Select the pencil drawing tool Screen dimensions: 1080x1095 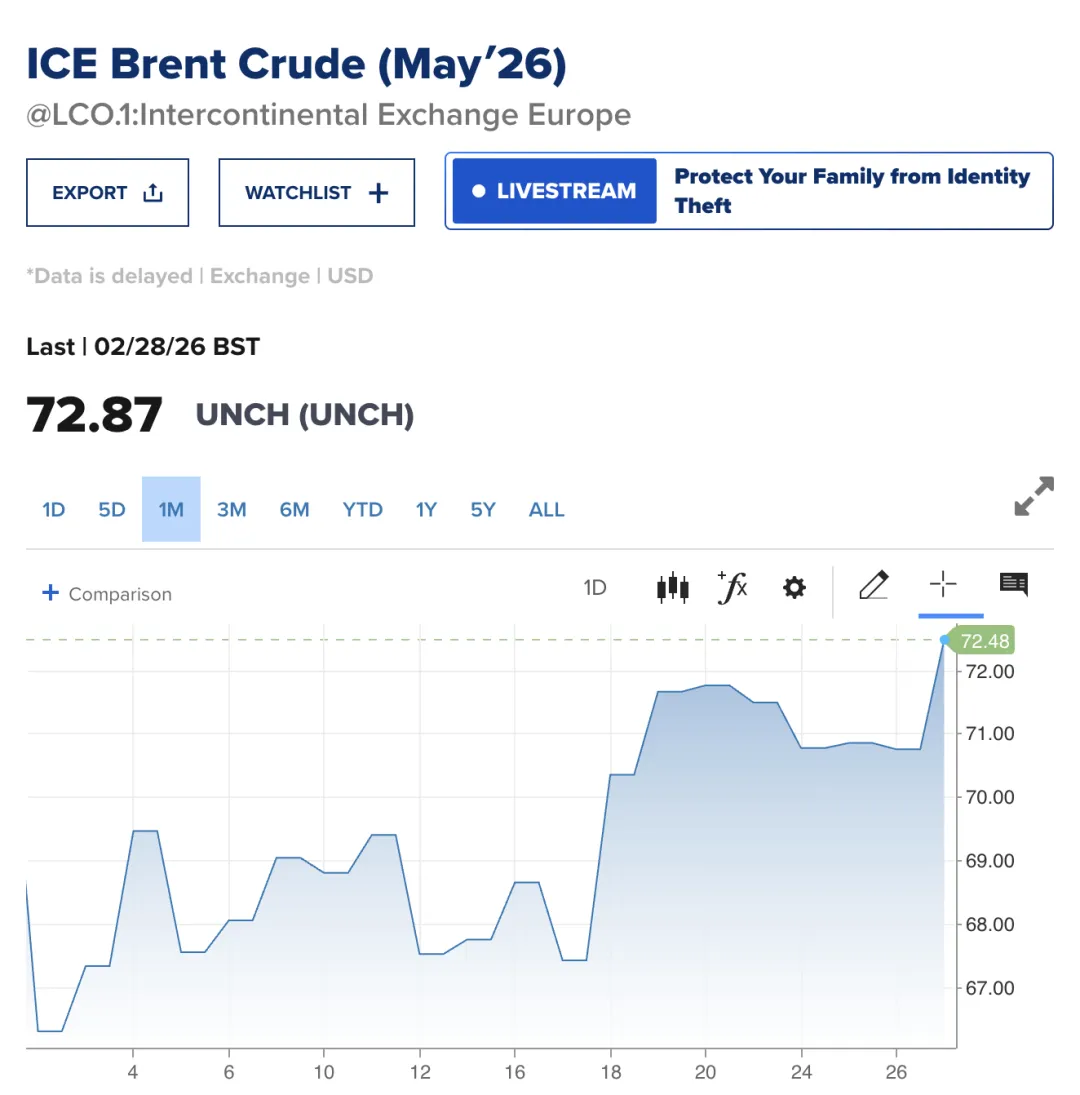(873, 585)
